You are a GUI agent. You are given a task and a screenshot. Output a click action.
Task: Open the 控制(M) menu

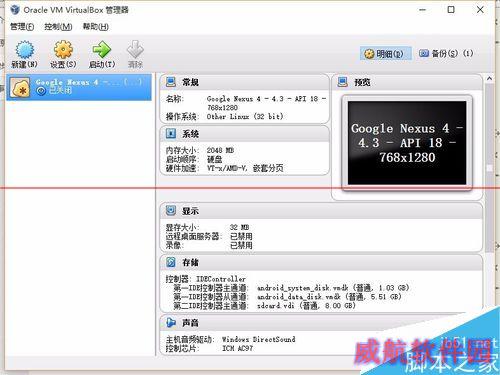coord(58,27)
